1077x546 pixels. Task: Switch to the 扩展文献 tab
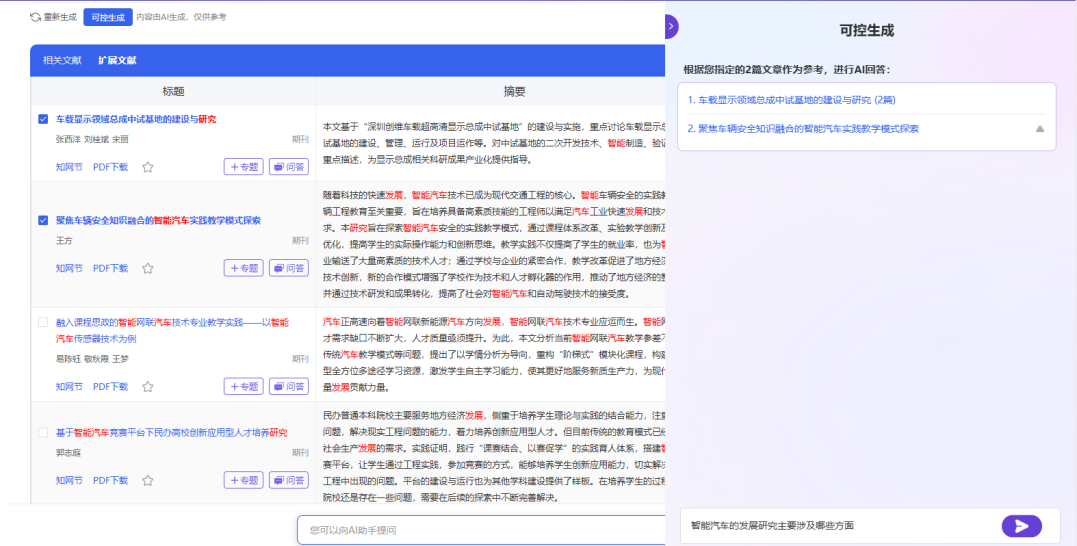click(x=117, y=60)
